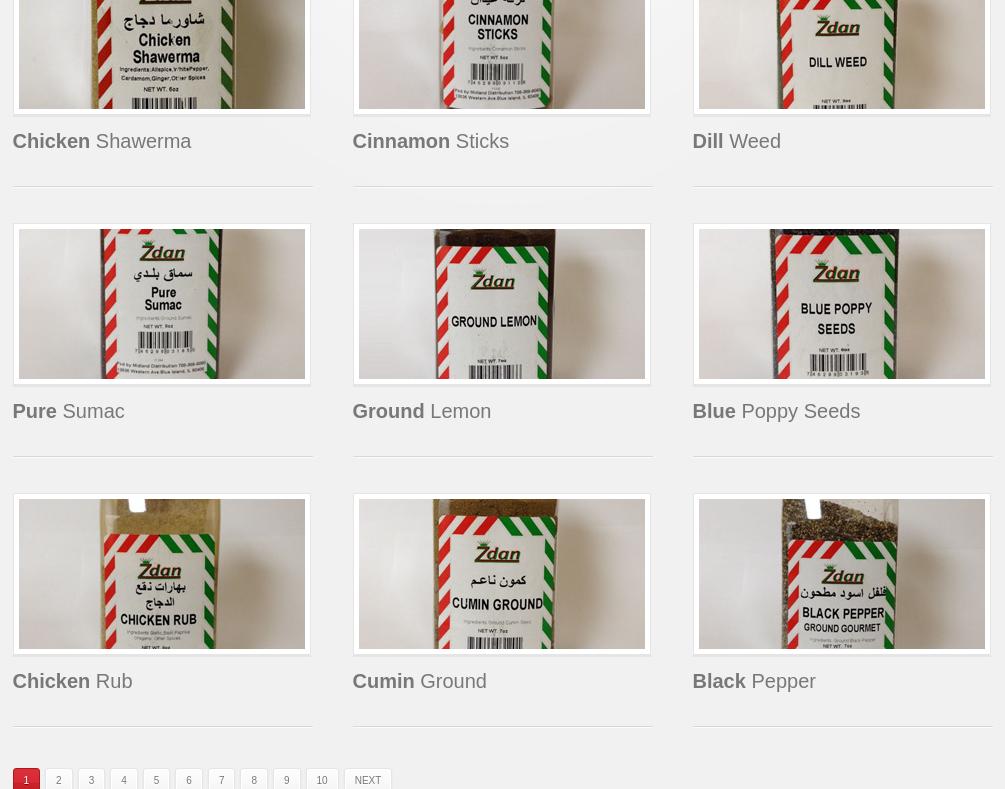This screenshot has width=1005, height=789.
Task: Go to page 10 of listings
Action: 322,779
